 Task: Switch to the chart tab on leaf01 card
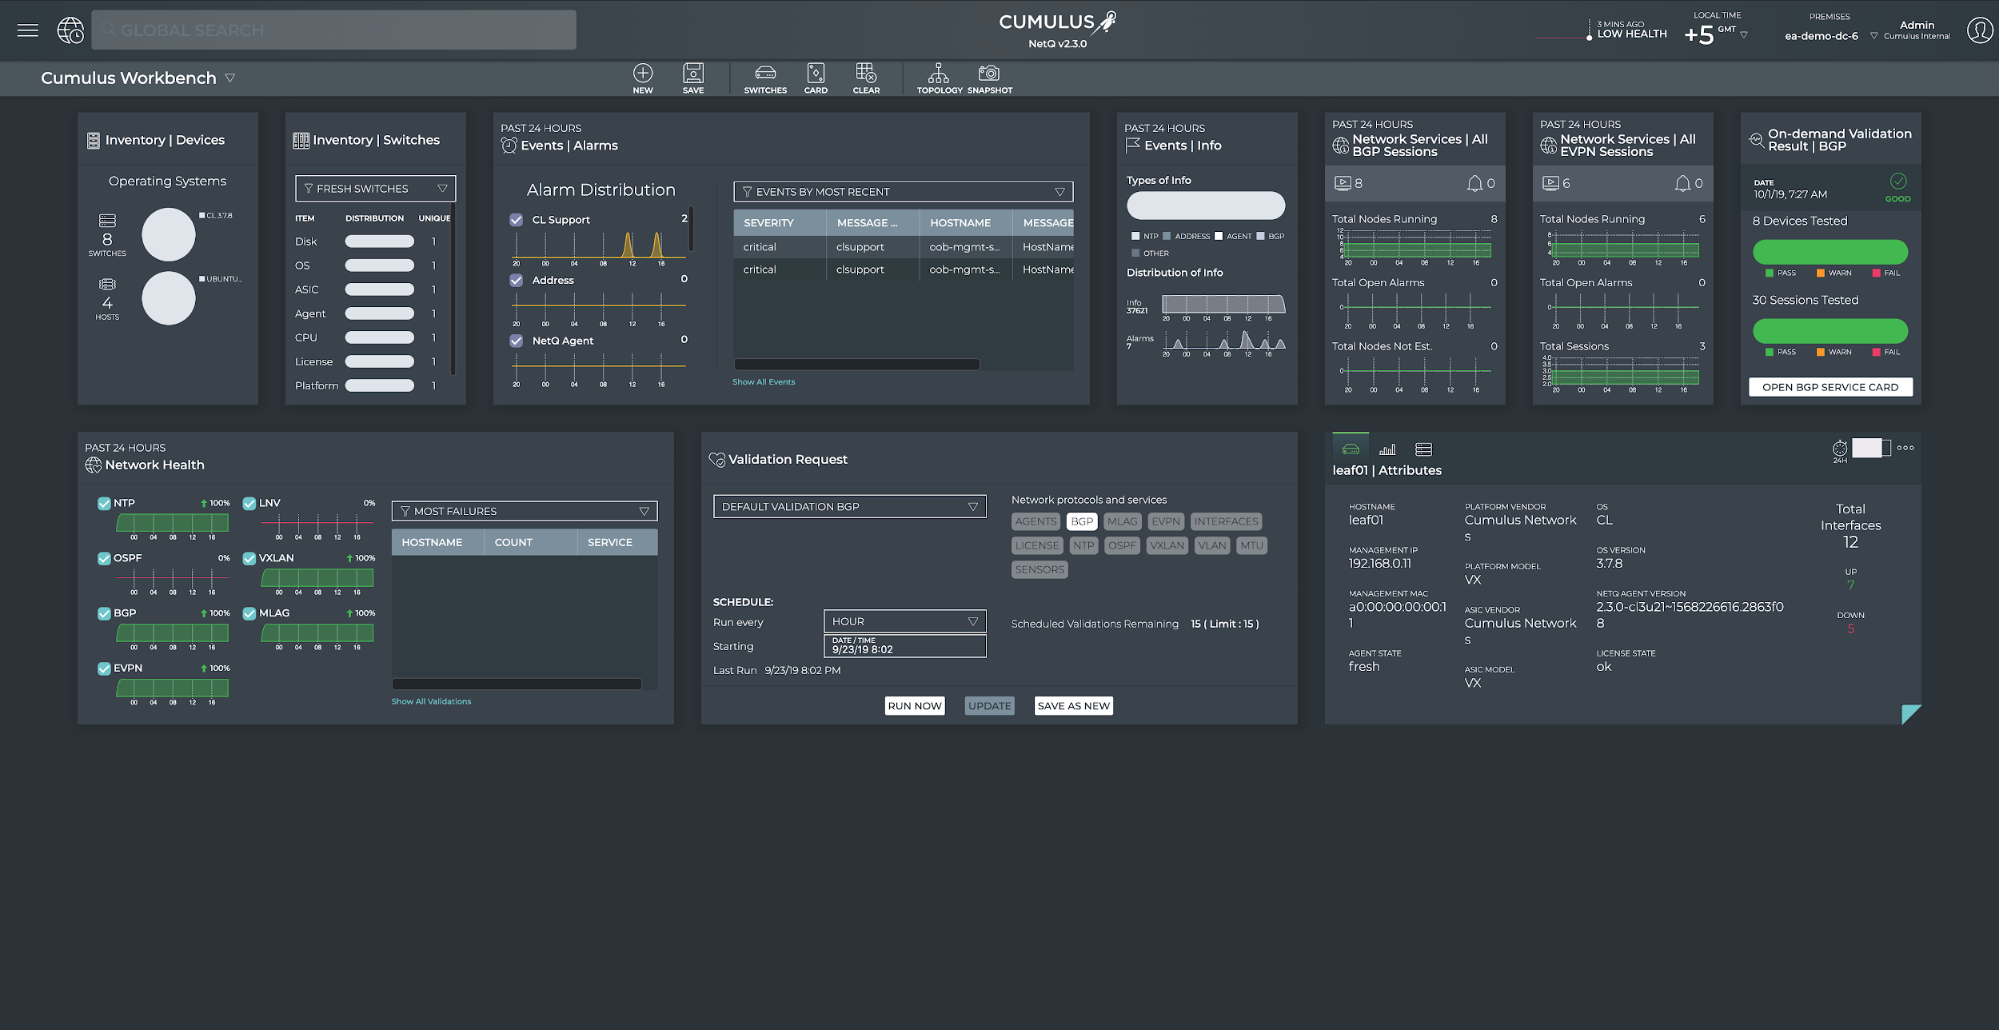coord(1388,449)
